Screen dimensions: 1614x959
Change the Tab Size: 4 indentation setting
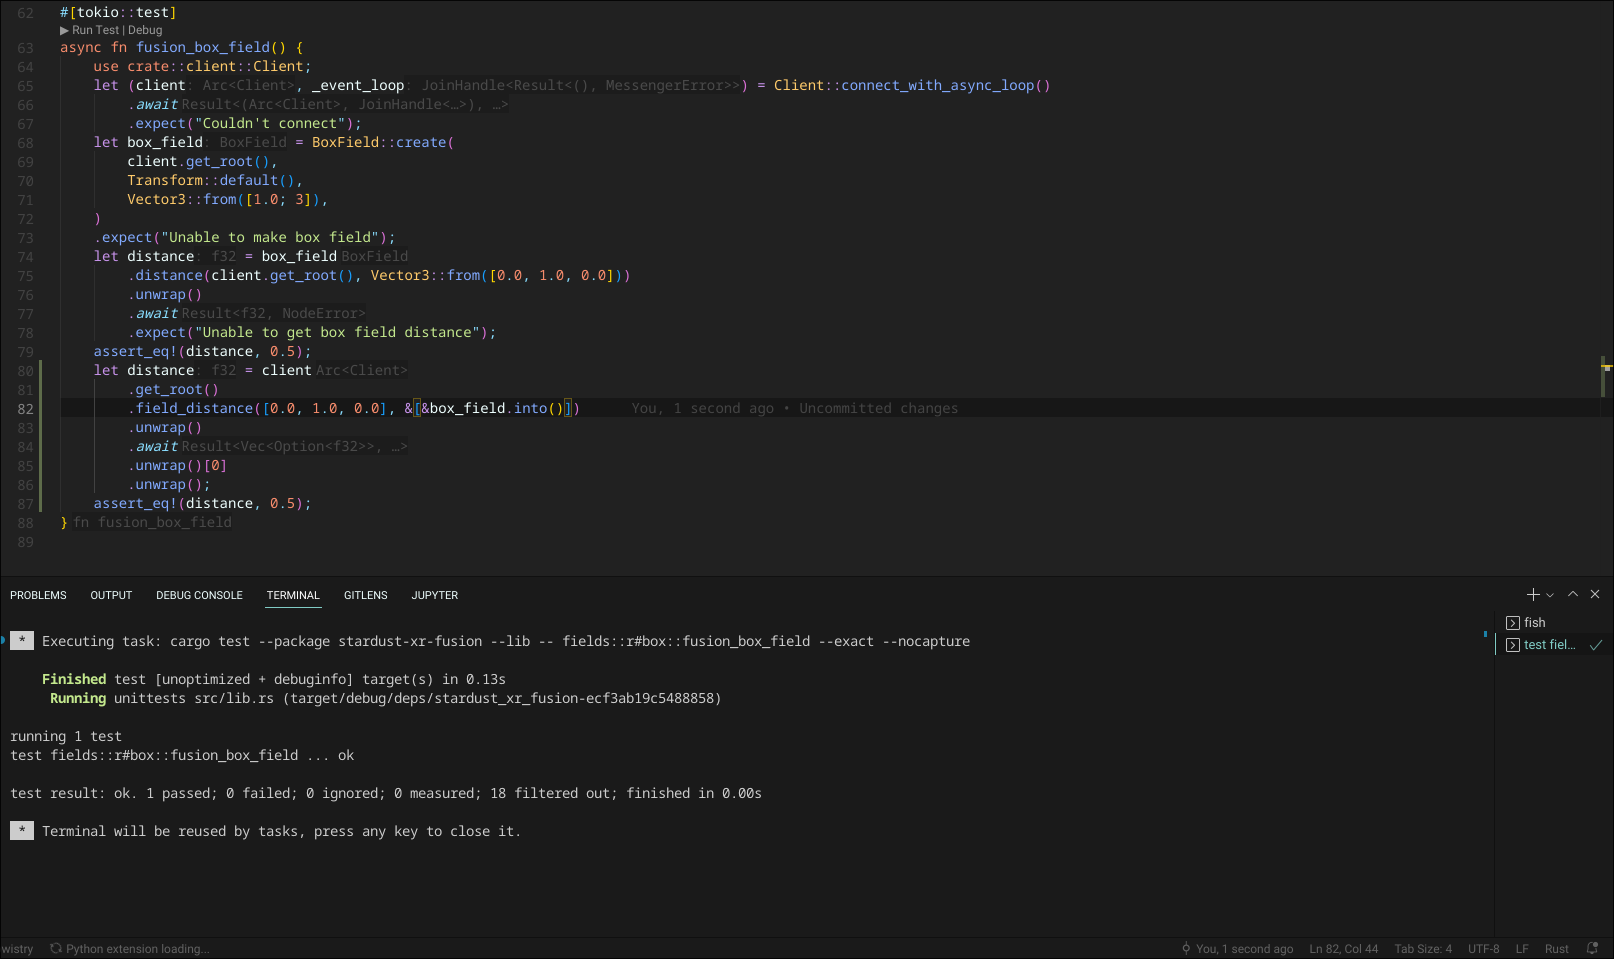1423,949
